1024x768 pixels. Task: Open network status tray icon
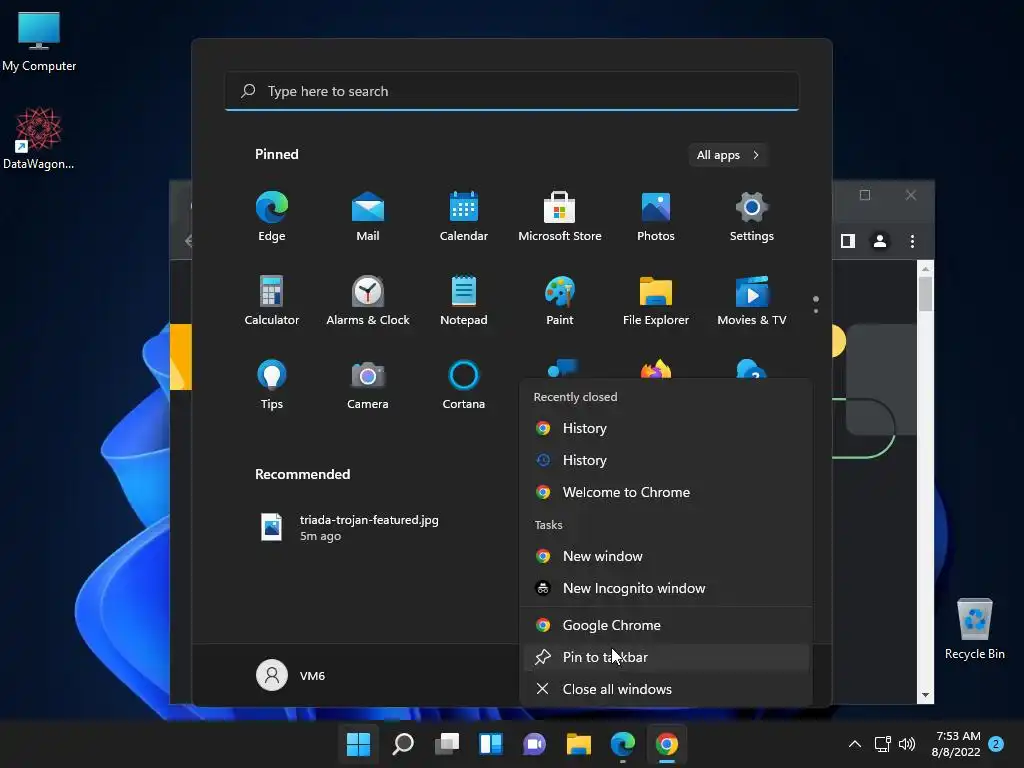[882, 744]
